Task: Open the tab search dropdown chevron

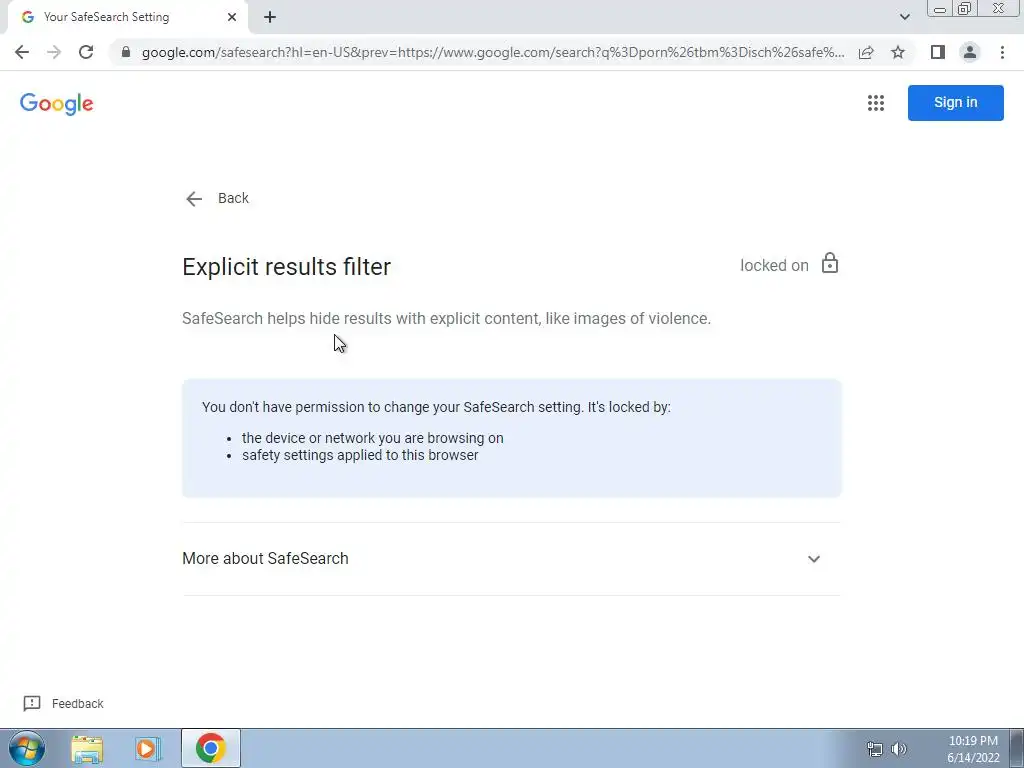Action: tap(904, 17)
